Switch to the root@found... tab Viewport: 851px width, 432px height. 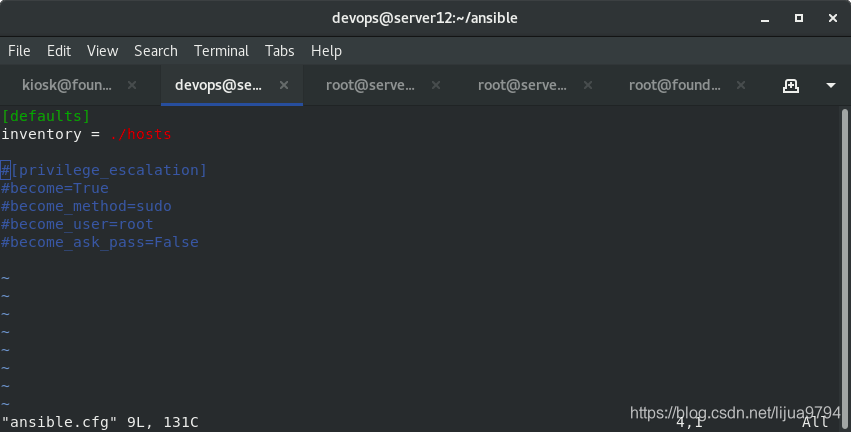(x=675, y=85)
